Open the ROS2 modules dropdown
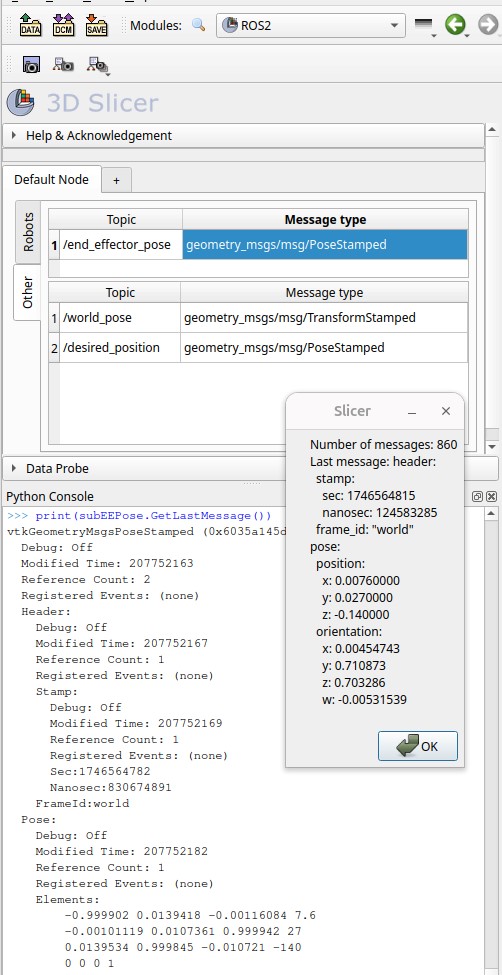Screen dimensions: 502x975 tap(311, 25)
